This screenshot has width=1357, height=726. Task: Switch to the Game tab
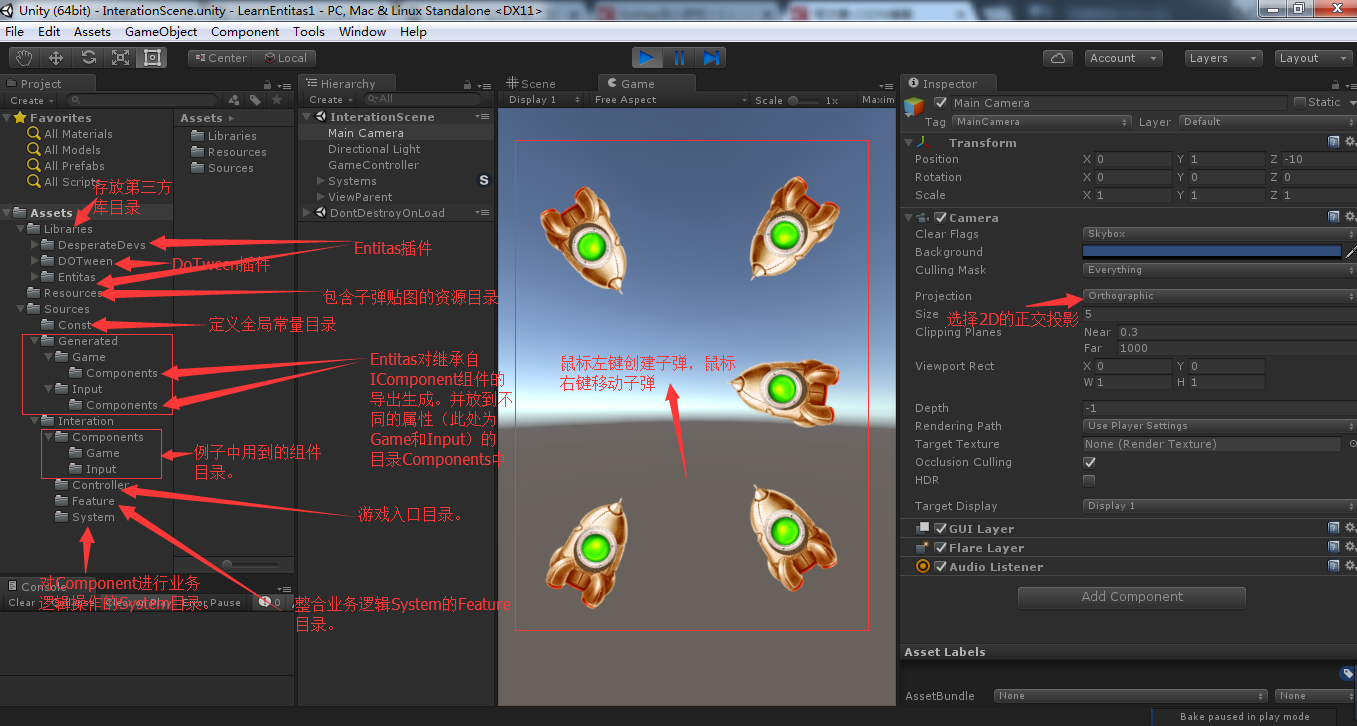point(630,84)
